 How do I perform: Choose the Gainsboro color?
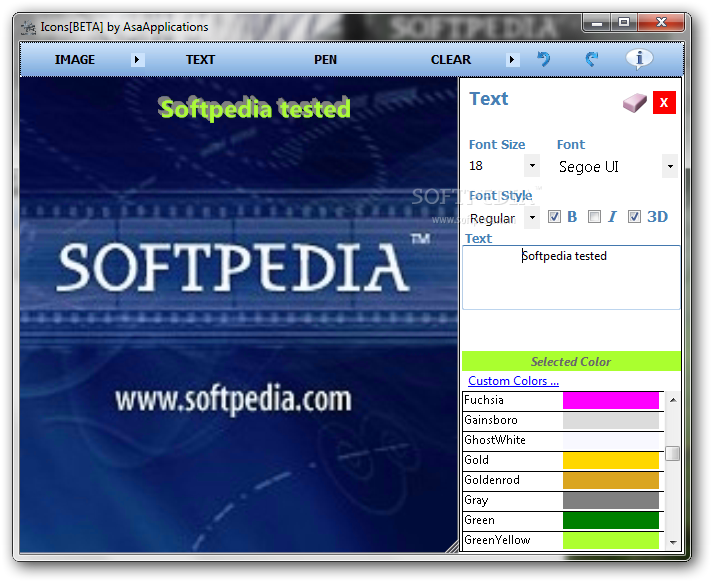coord(563,420)
